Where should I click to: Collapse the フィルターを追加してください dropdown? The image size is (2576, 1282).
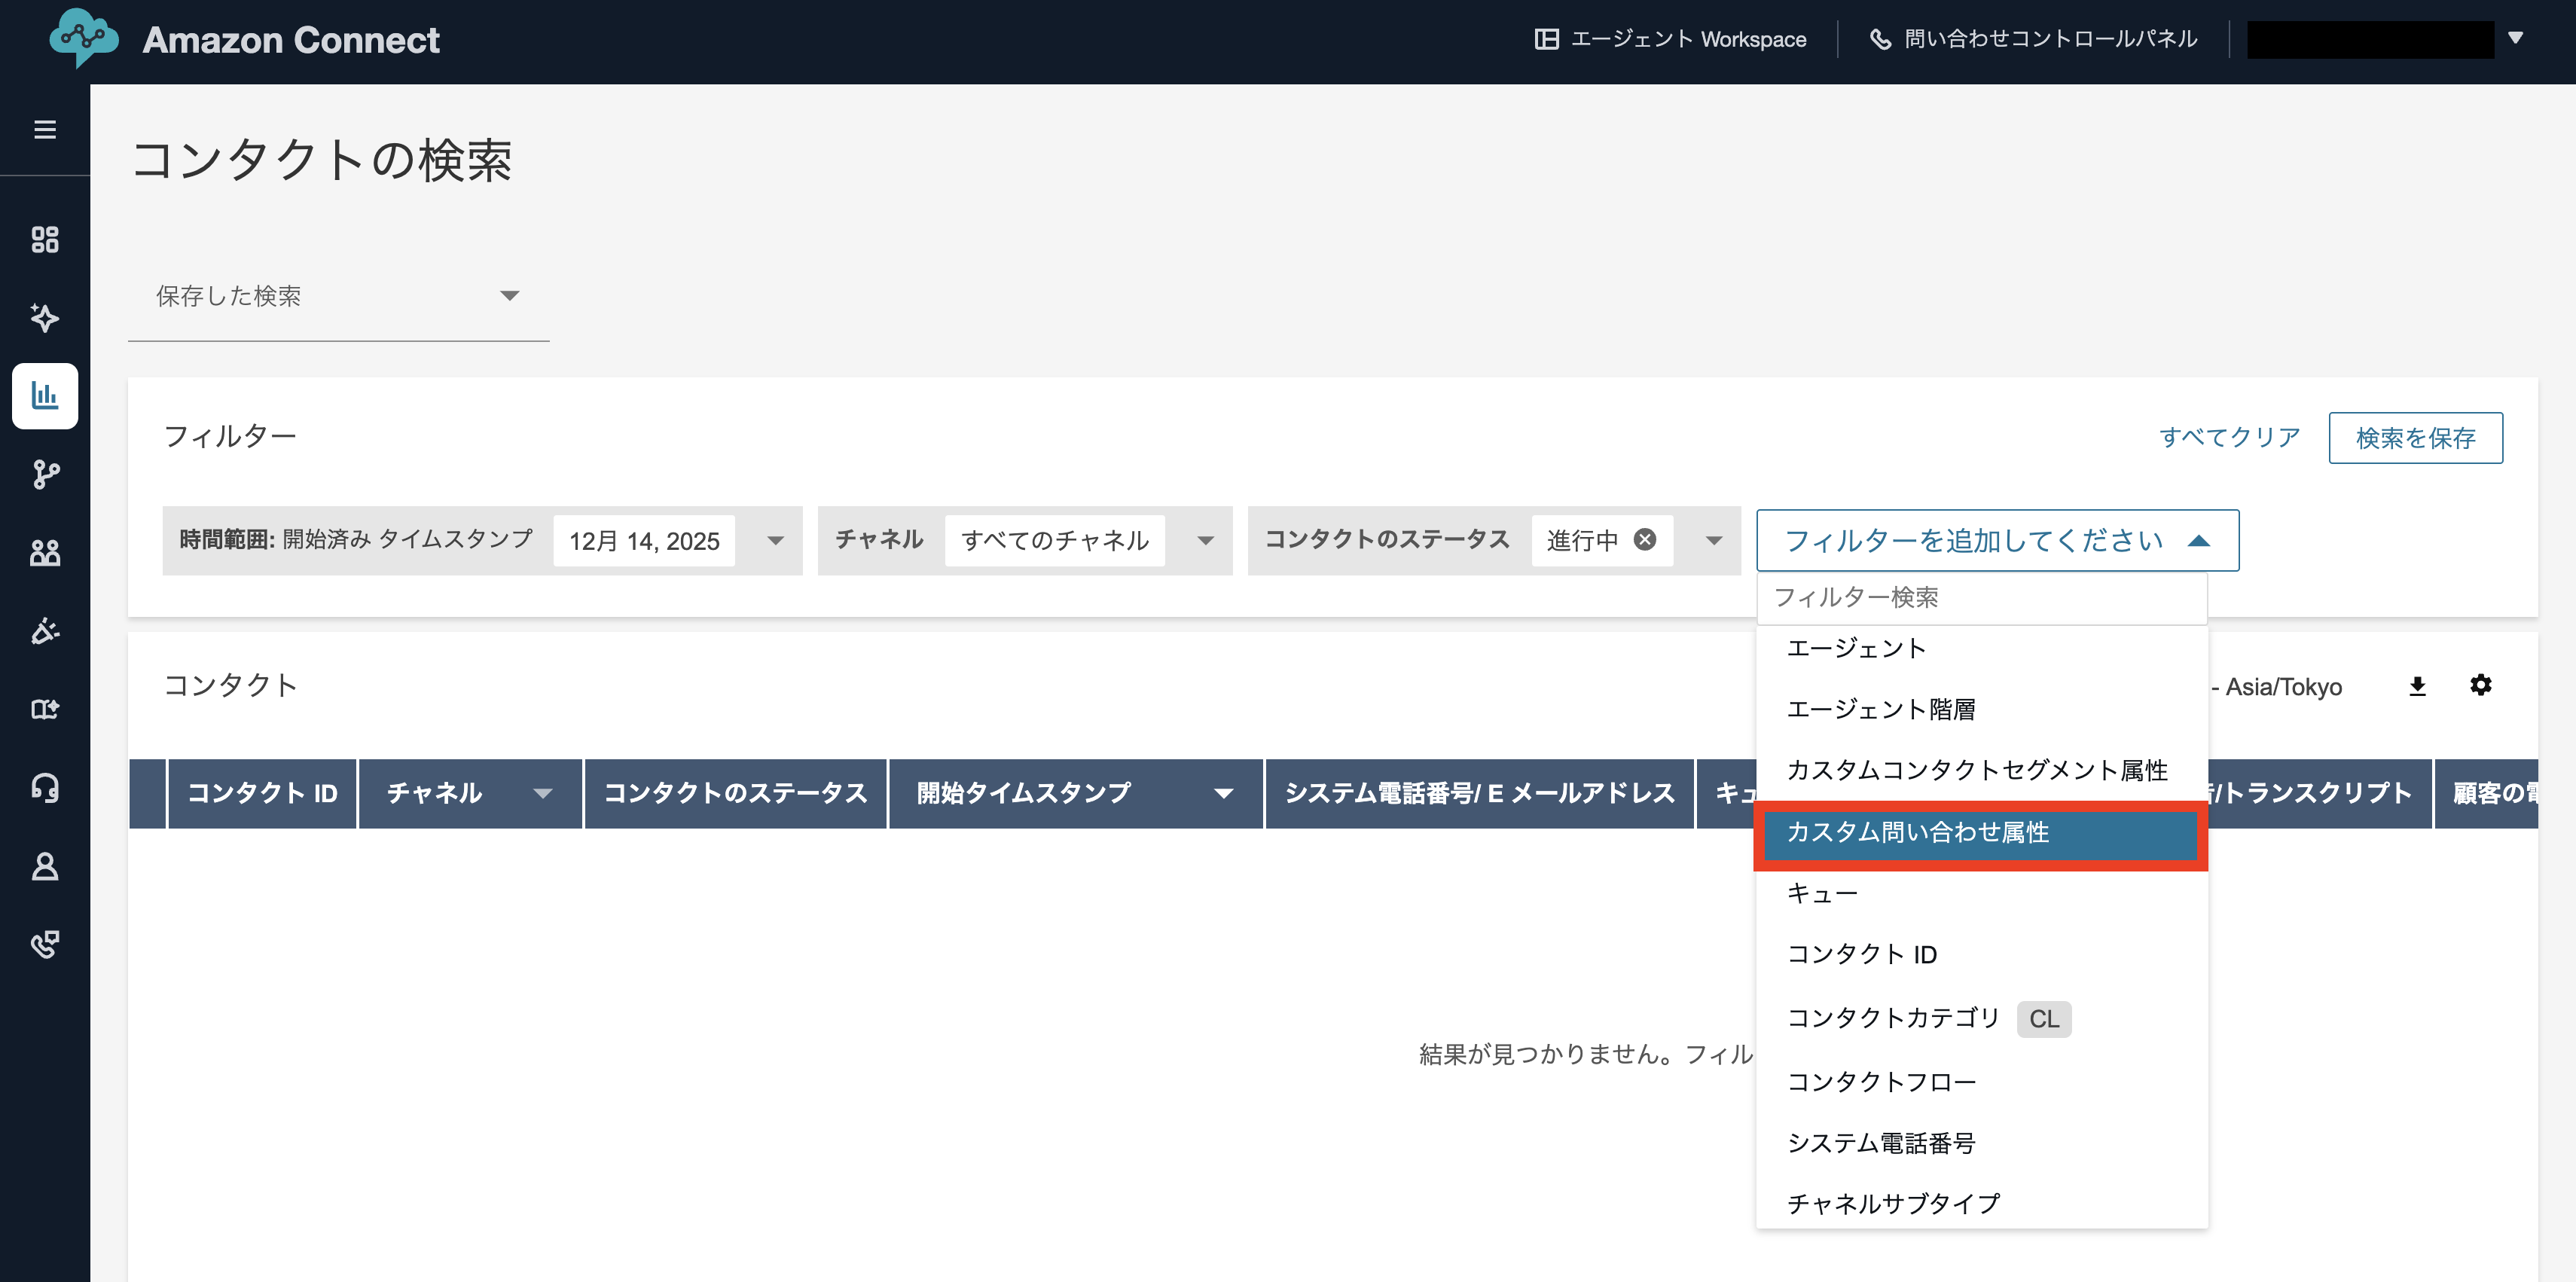pos(2198,541)
